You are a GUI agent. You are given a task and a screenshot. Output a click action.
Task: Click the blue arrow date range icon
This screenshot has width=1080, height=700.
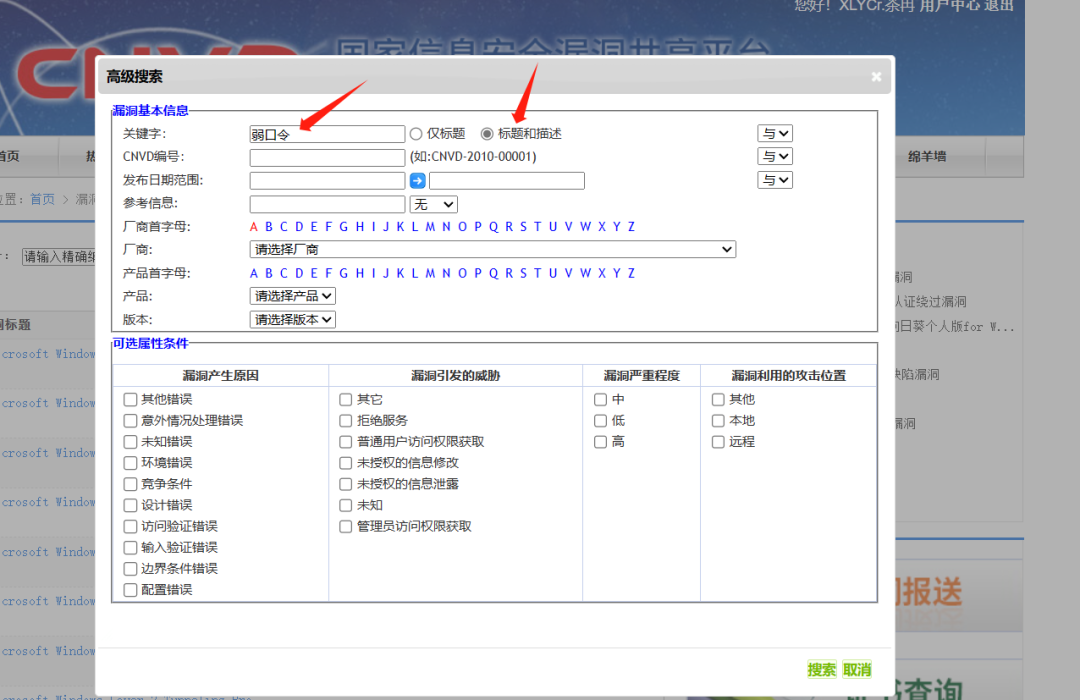(417, 181)
